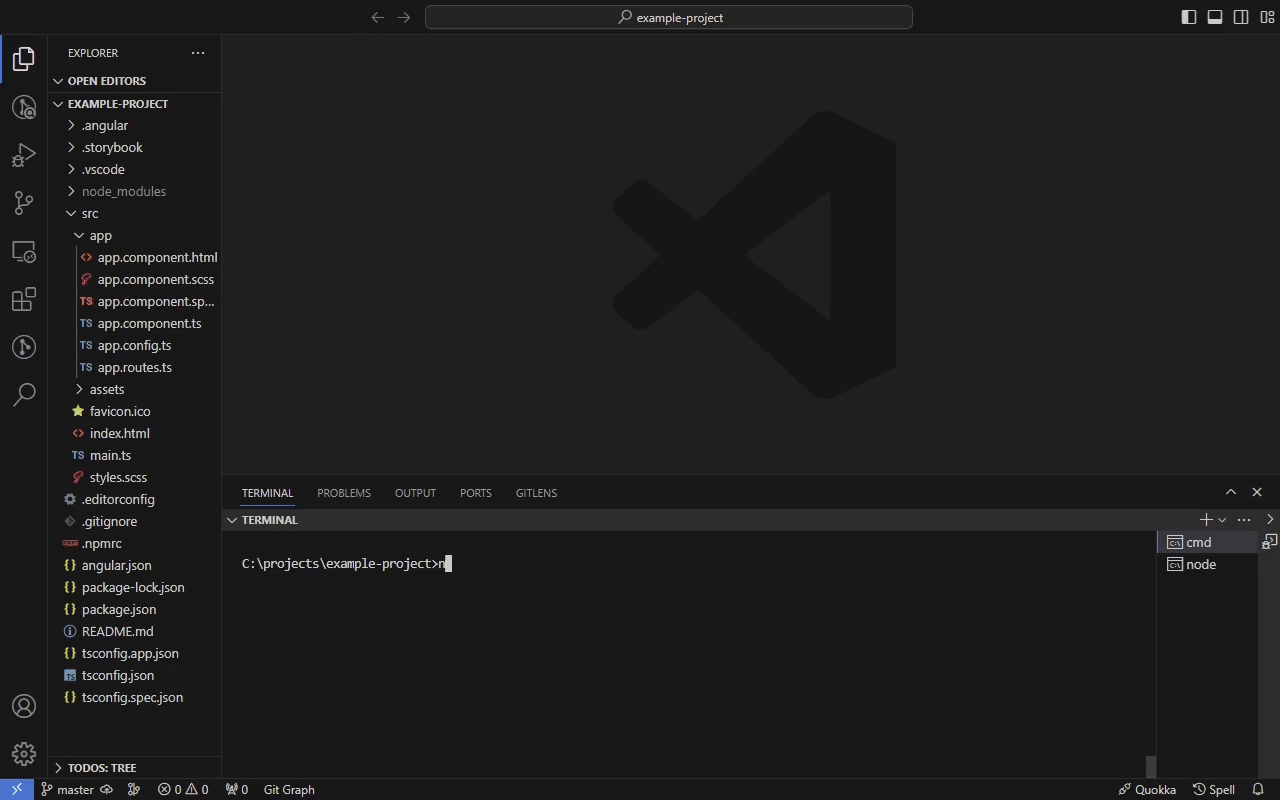Open the Explorer view in the activity bar
Screen dimensions: 1280x800
coord(24,59)
